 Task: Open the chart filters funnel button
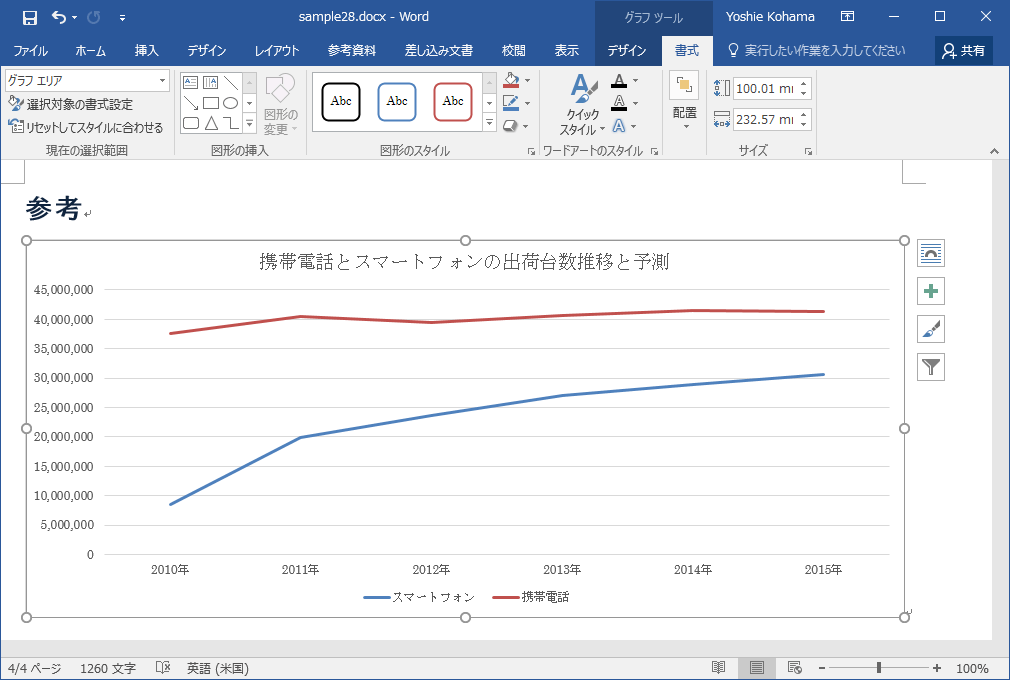931,367
